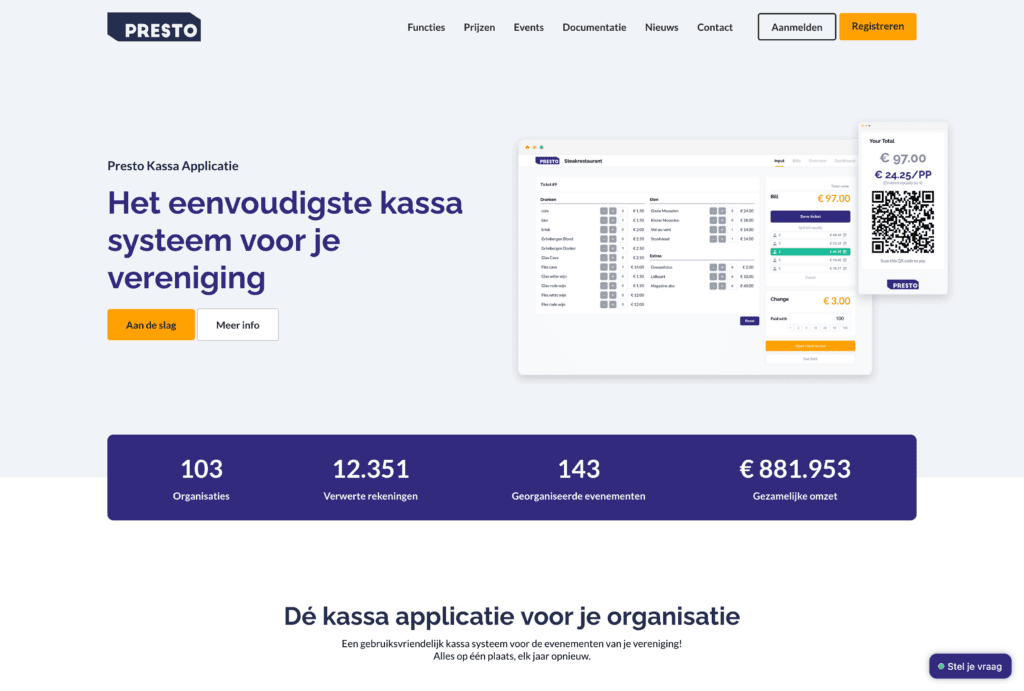The height and width of the screenshot is (691, 1024).
Task: Click the 12.351 Verwerkte rekeningen statistic
Action: click(x=370, y=479)
